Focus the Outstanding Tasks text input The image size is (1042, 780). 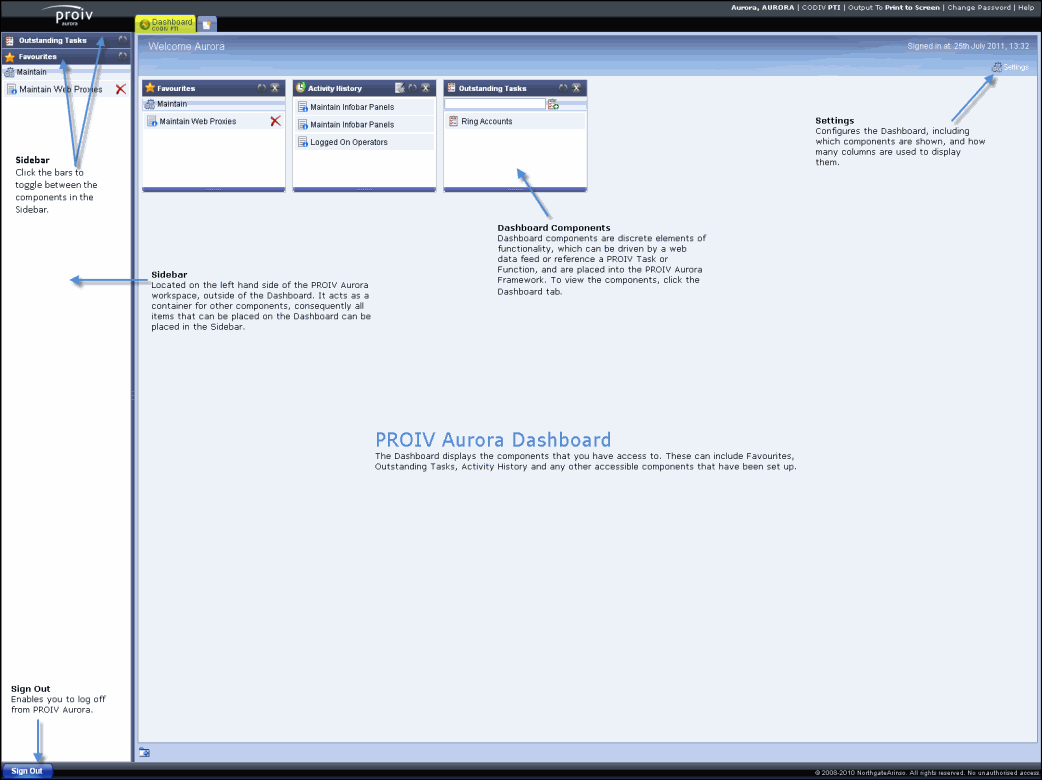[x=495, y=104]
